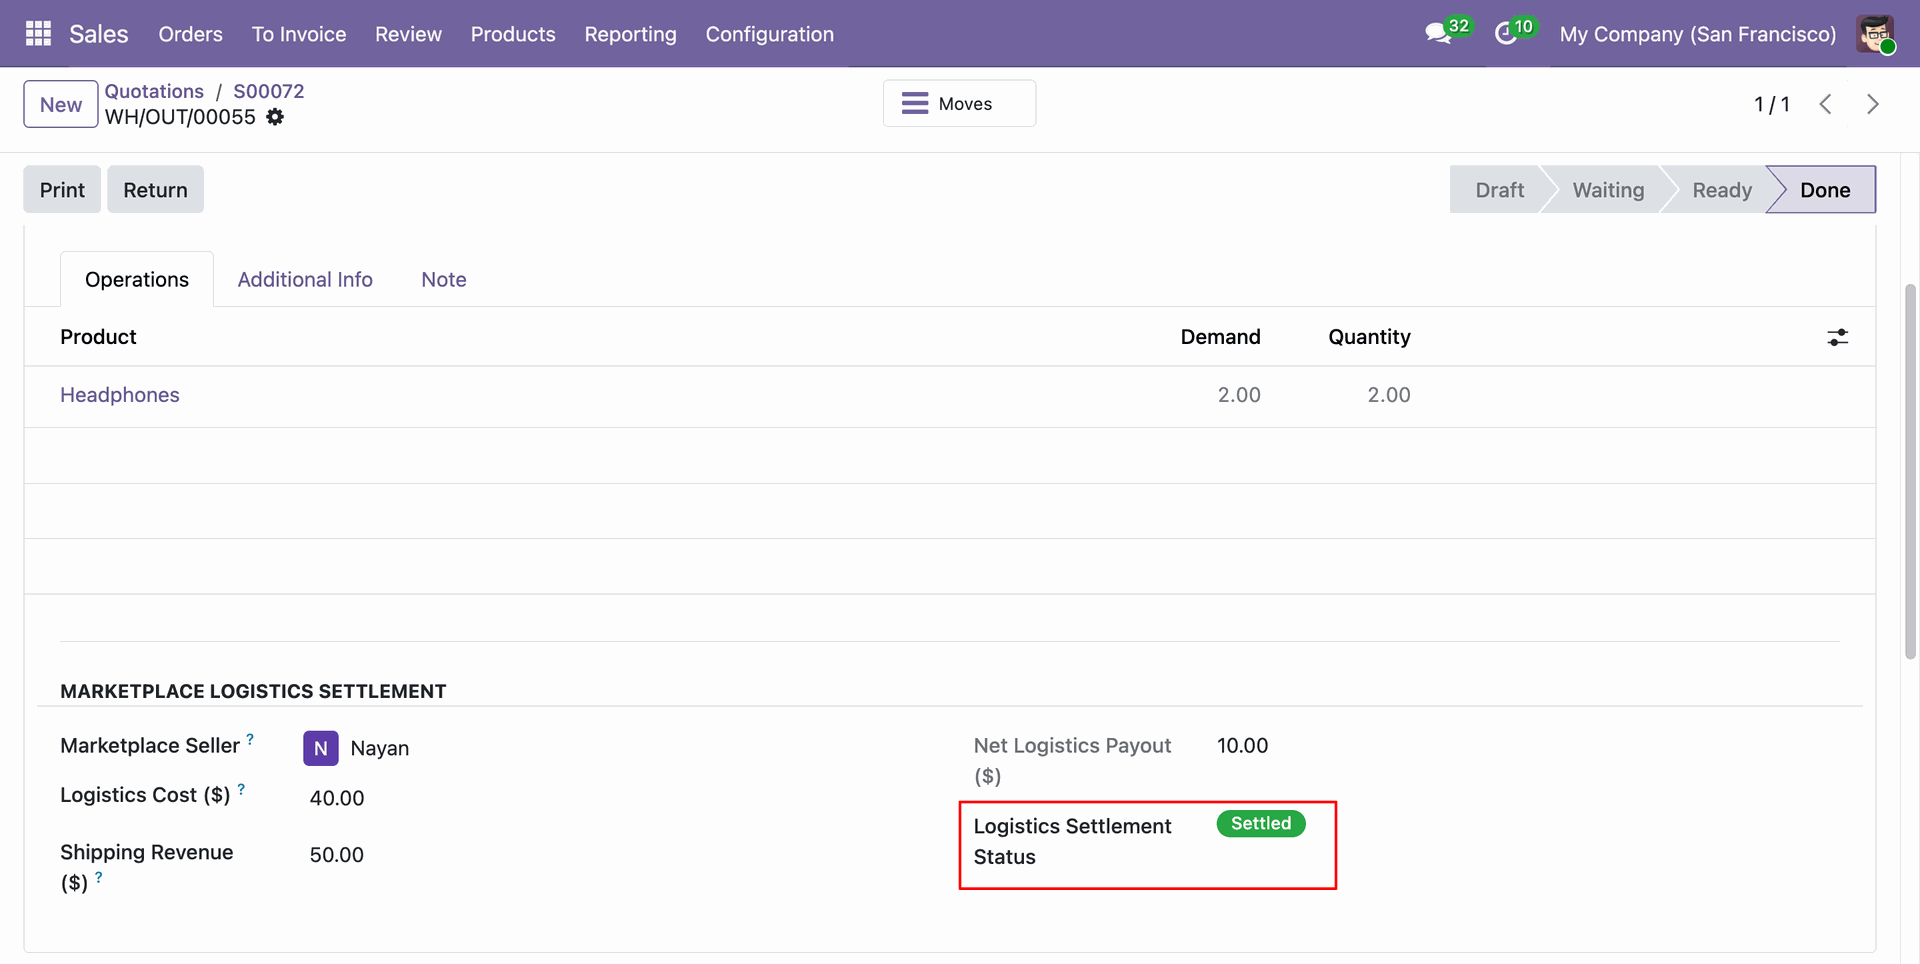Open the Review menu
Viewport: 1920px width, 964px height.
pyautogui.click(x=408, y=34)
